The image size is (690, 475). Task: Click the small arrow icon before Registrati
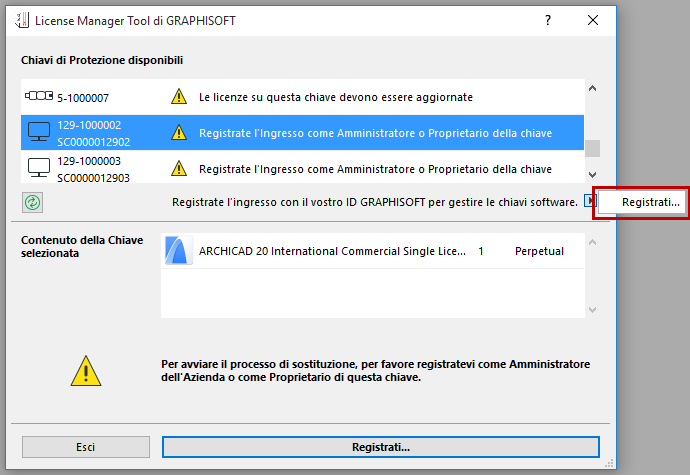pos(588,201)
